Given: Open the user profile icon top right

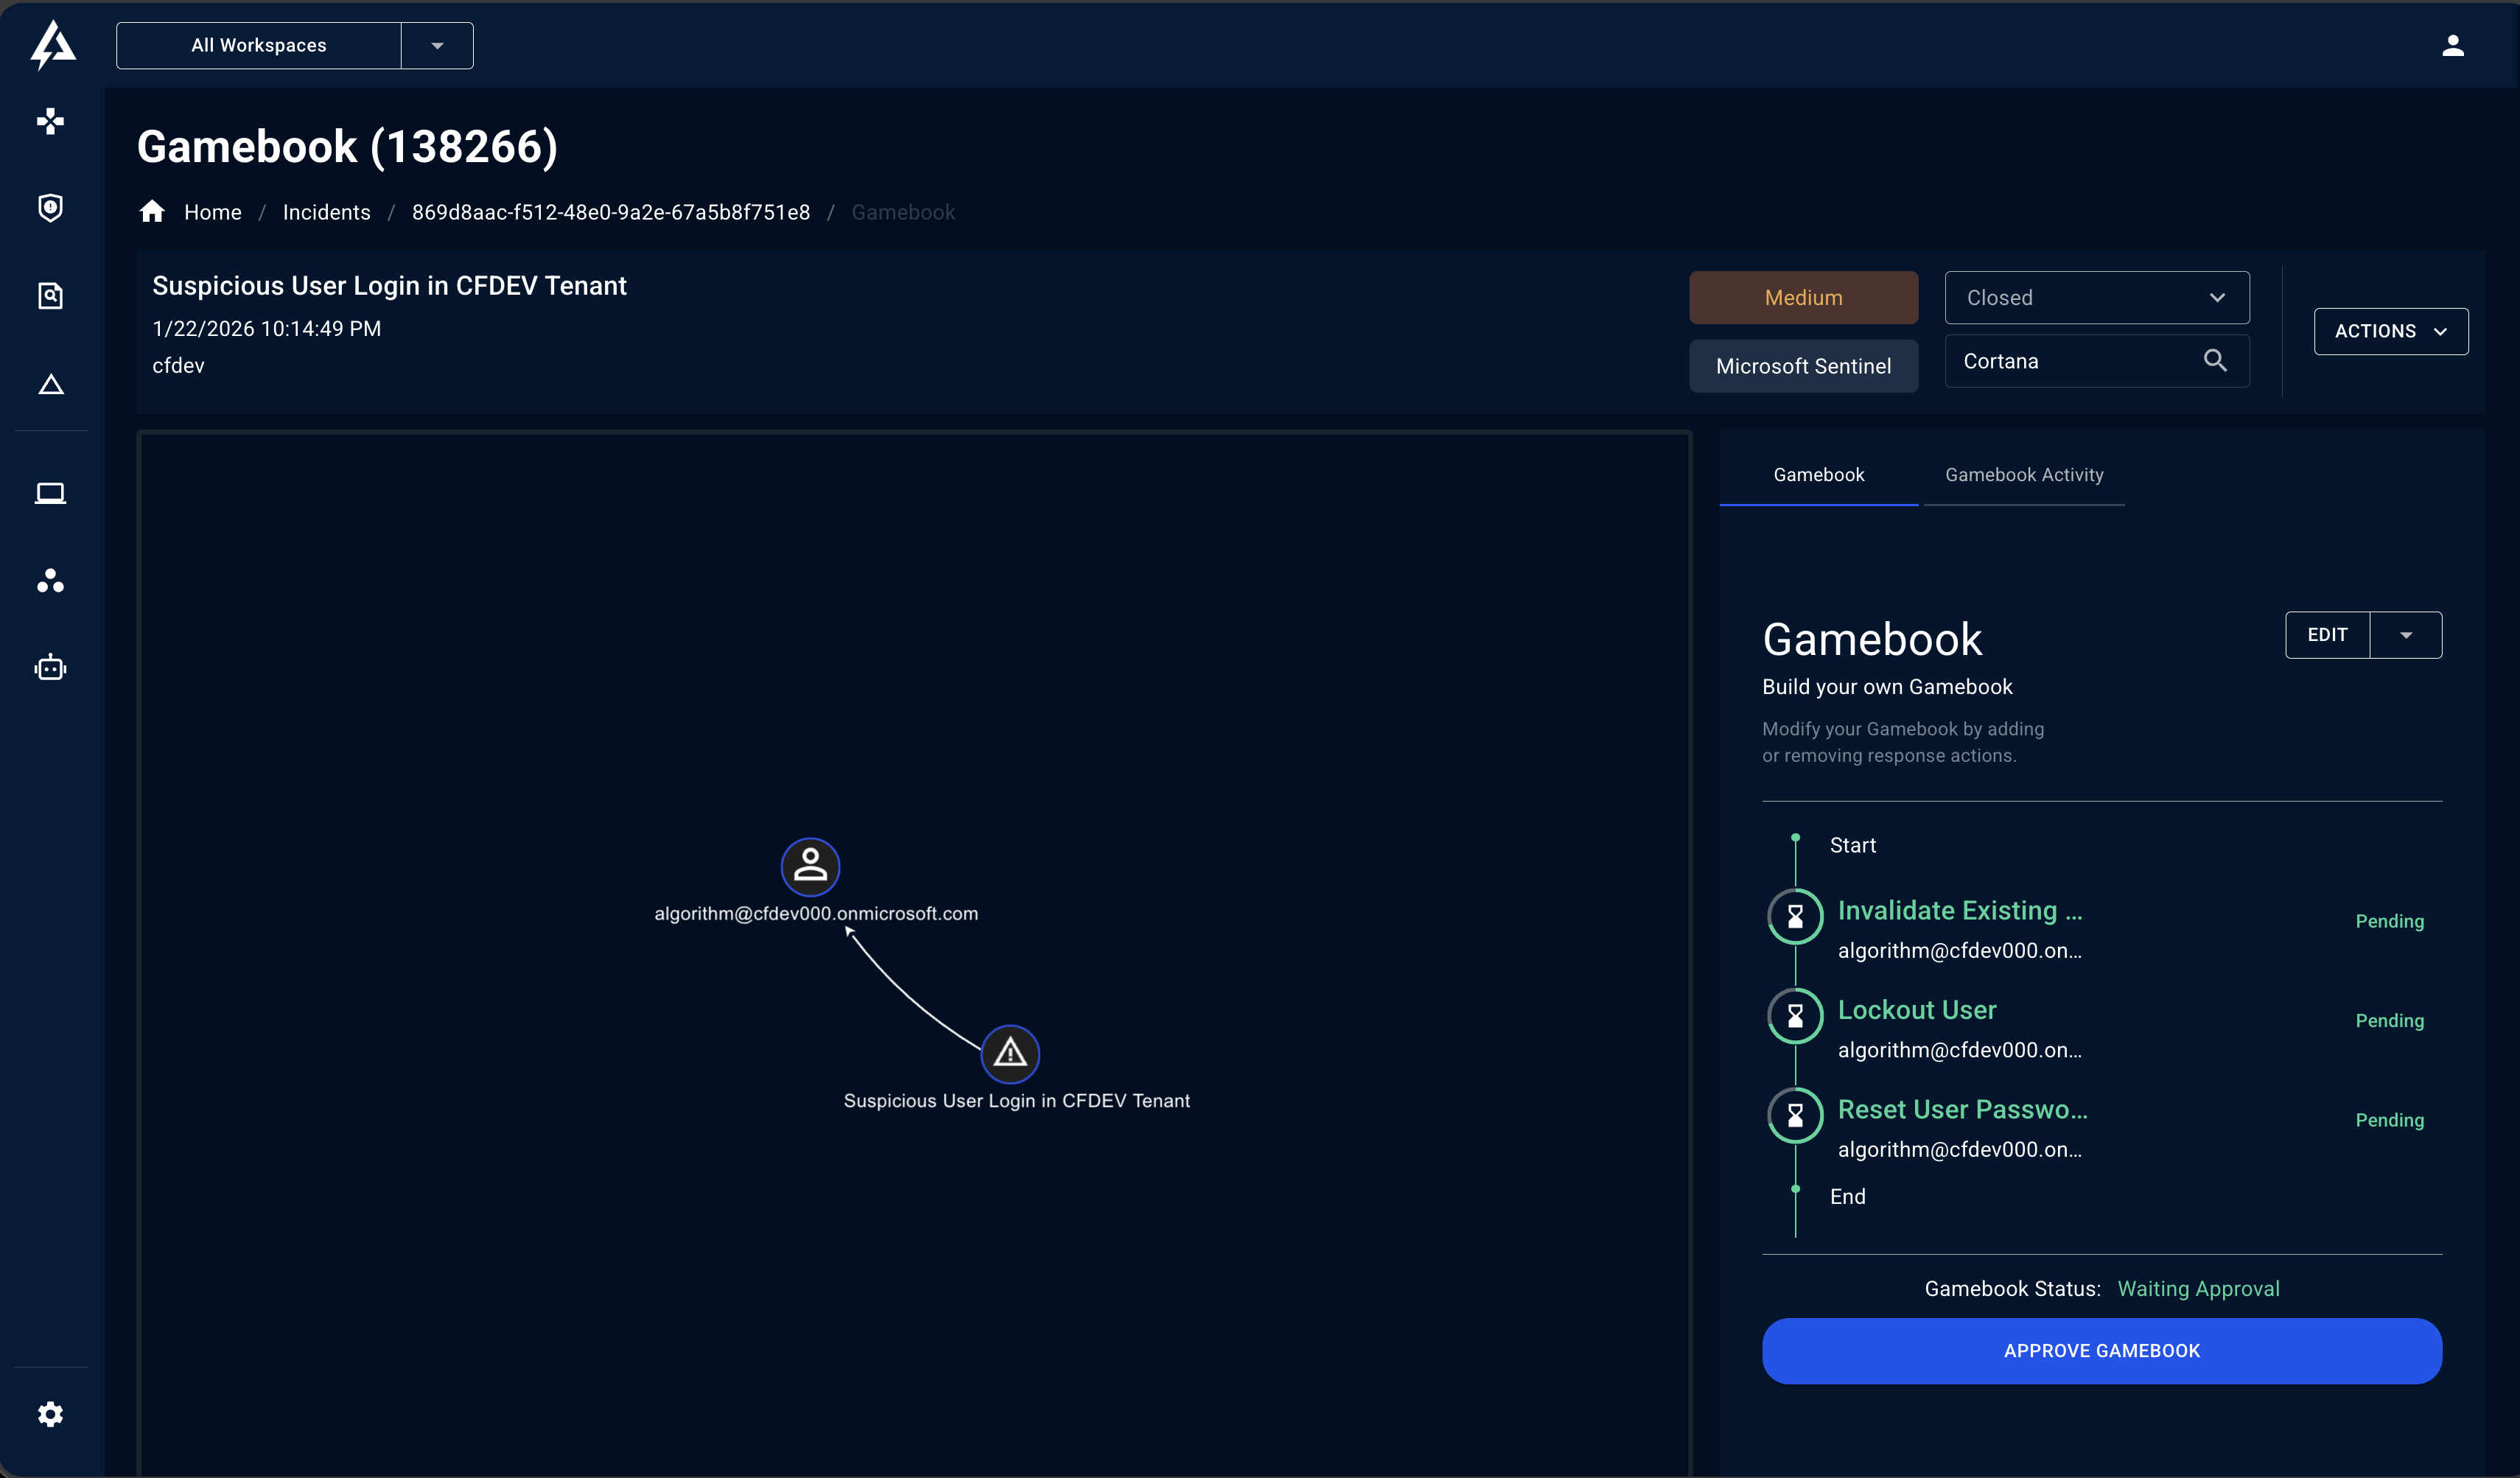Looking at the screenshot, I should click(x=2453, y=45).
